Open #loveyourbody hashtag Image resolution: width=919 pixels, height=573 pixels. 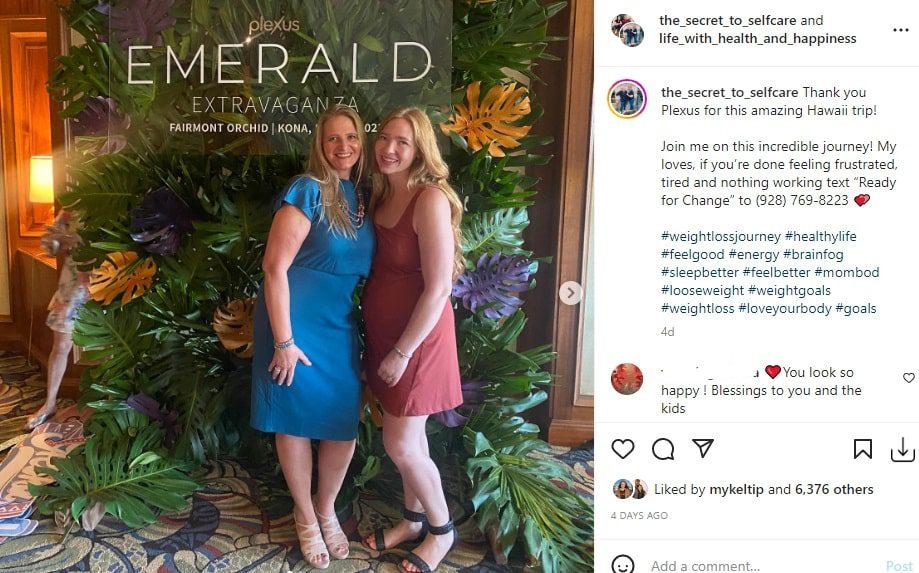pyautogui.click(x=785, y=309)
